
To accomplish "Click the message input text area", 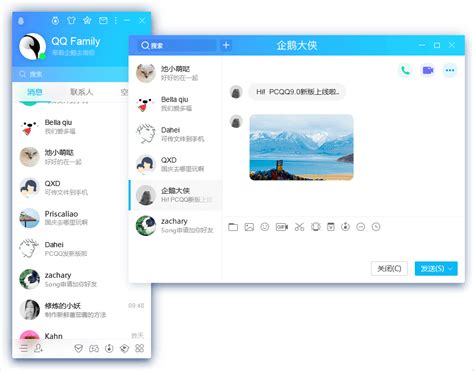I will [343, 247].
